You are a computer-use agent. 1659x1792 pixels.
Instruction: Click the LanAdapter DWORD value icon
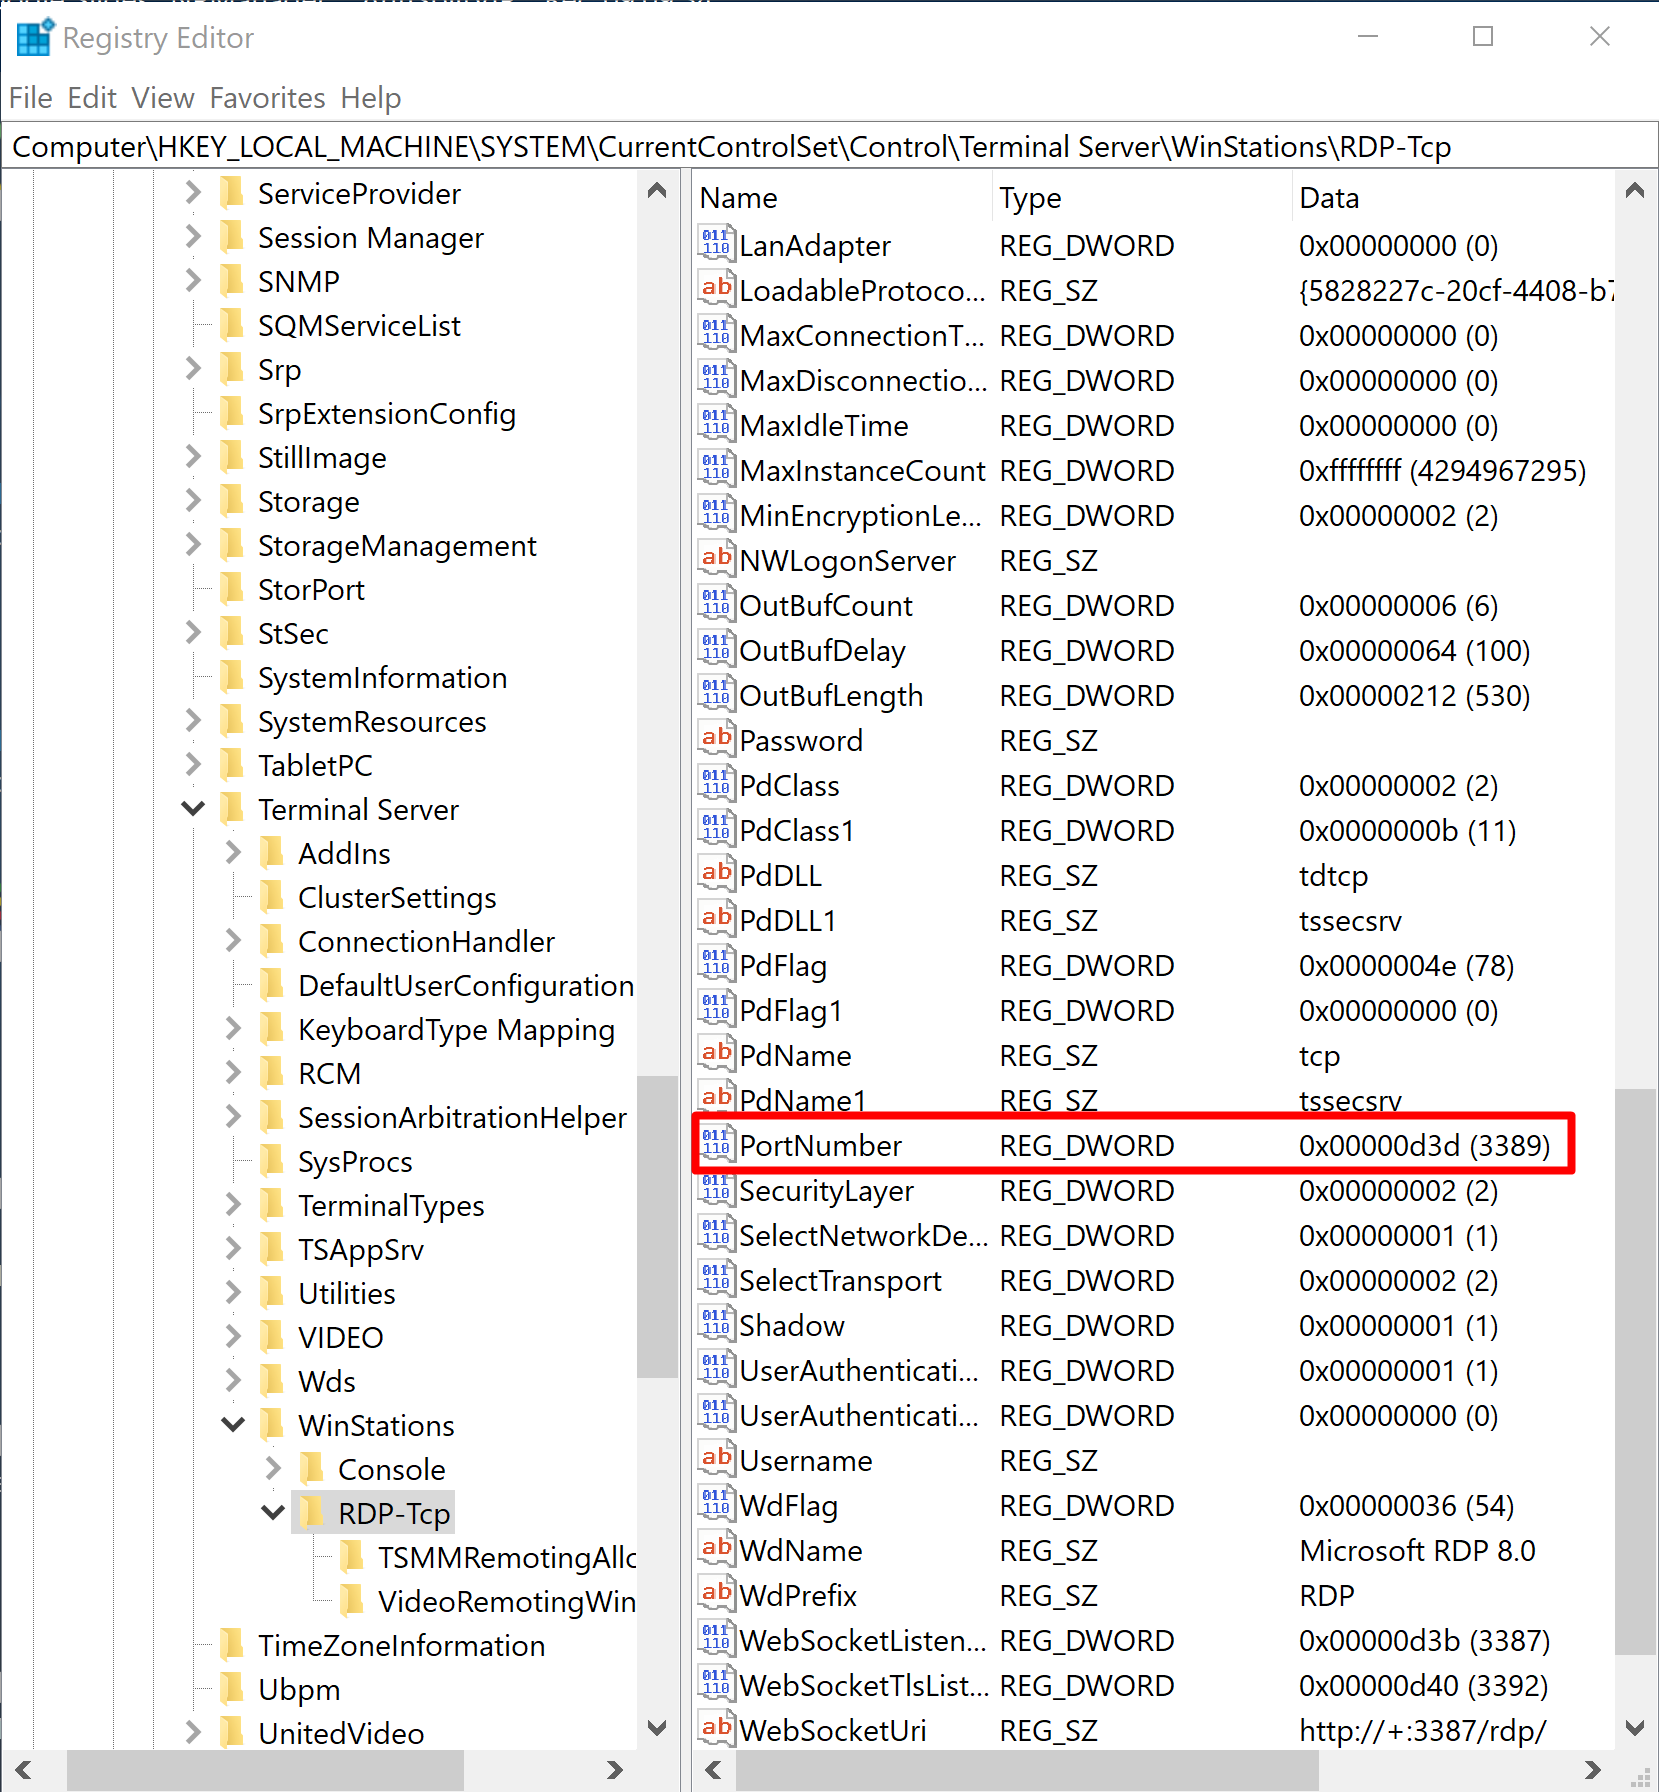[x=716, y=244]
